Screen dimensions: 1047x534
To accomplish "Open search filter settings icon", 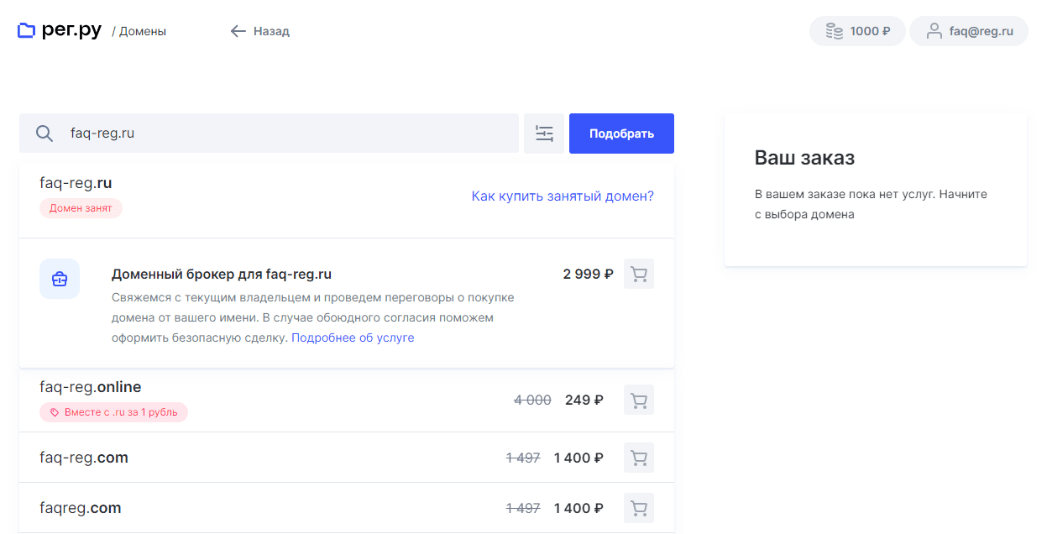I will click(544, 134).
